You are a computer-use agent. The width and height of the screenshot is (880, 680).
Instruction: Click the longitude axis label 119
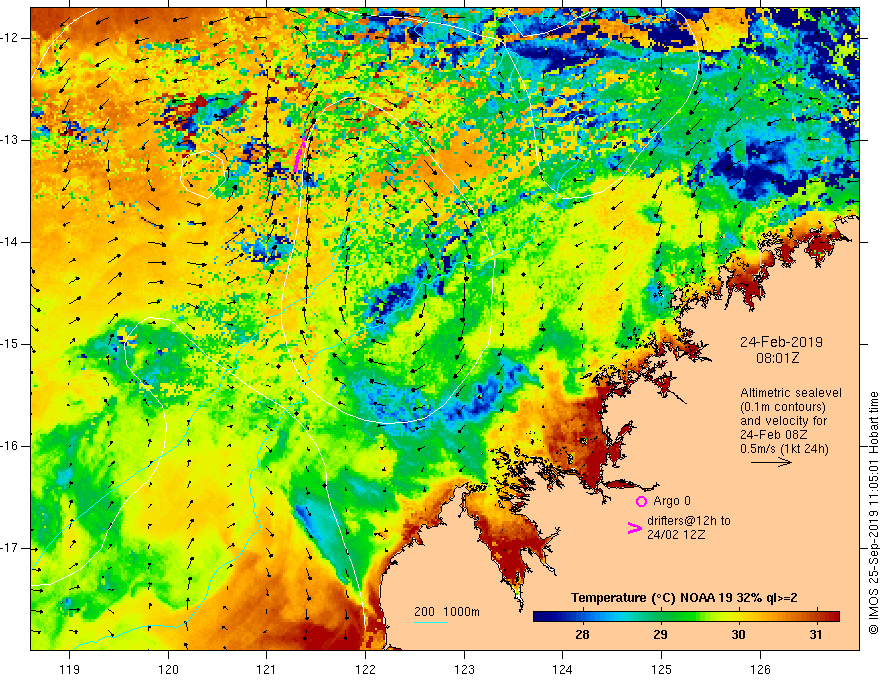tap(70, 669)
